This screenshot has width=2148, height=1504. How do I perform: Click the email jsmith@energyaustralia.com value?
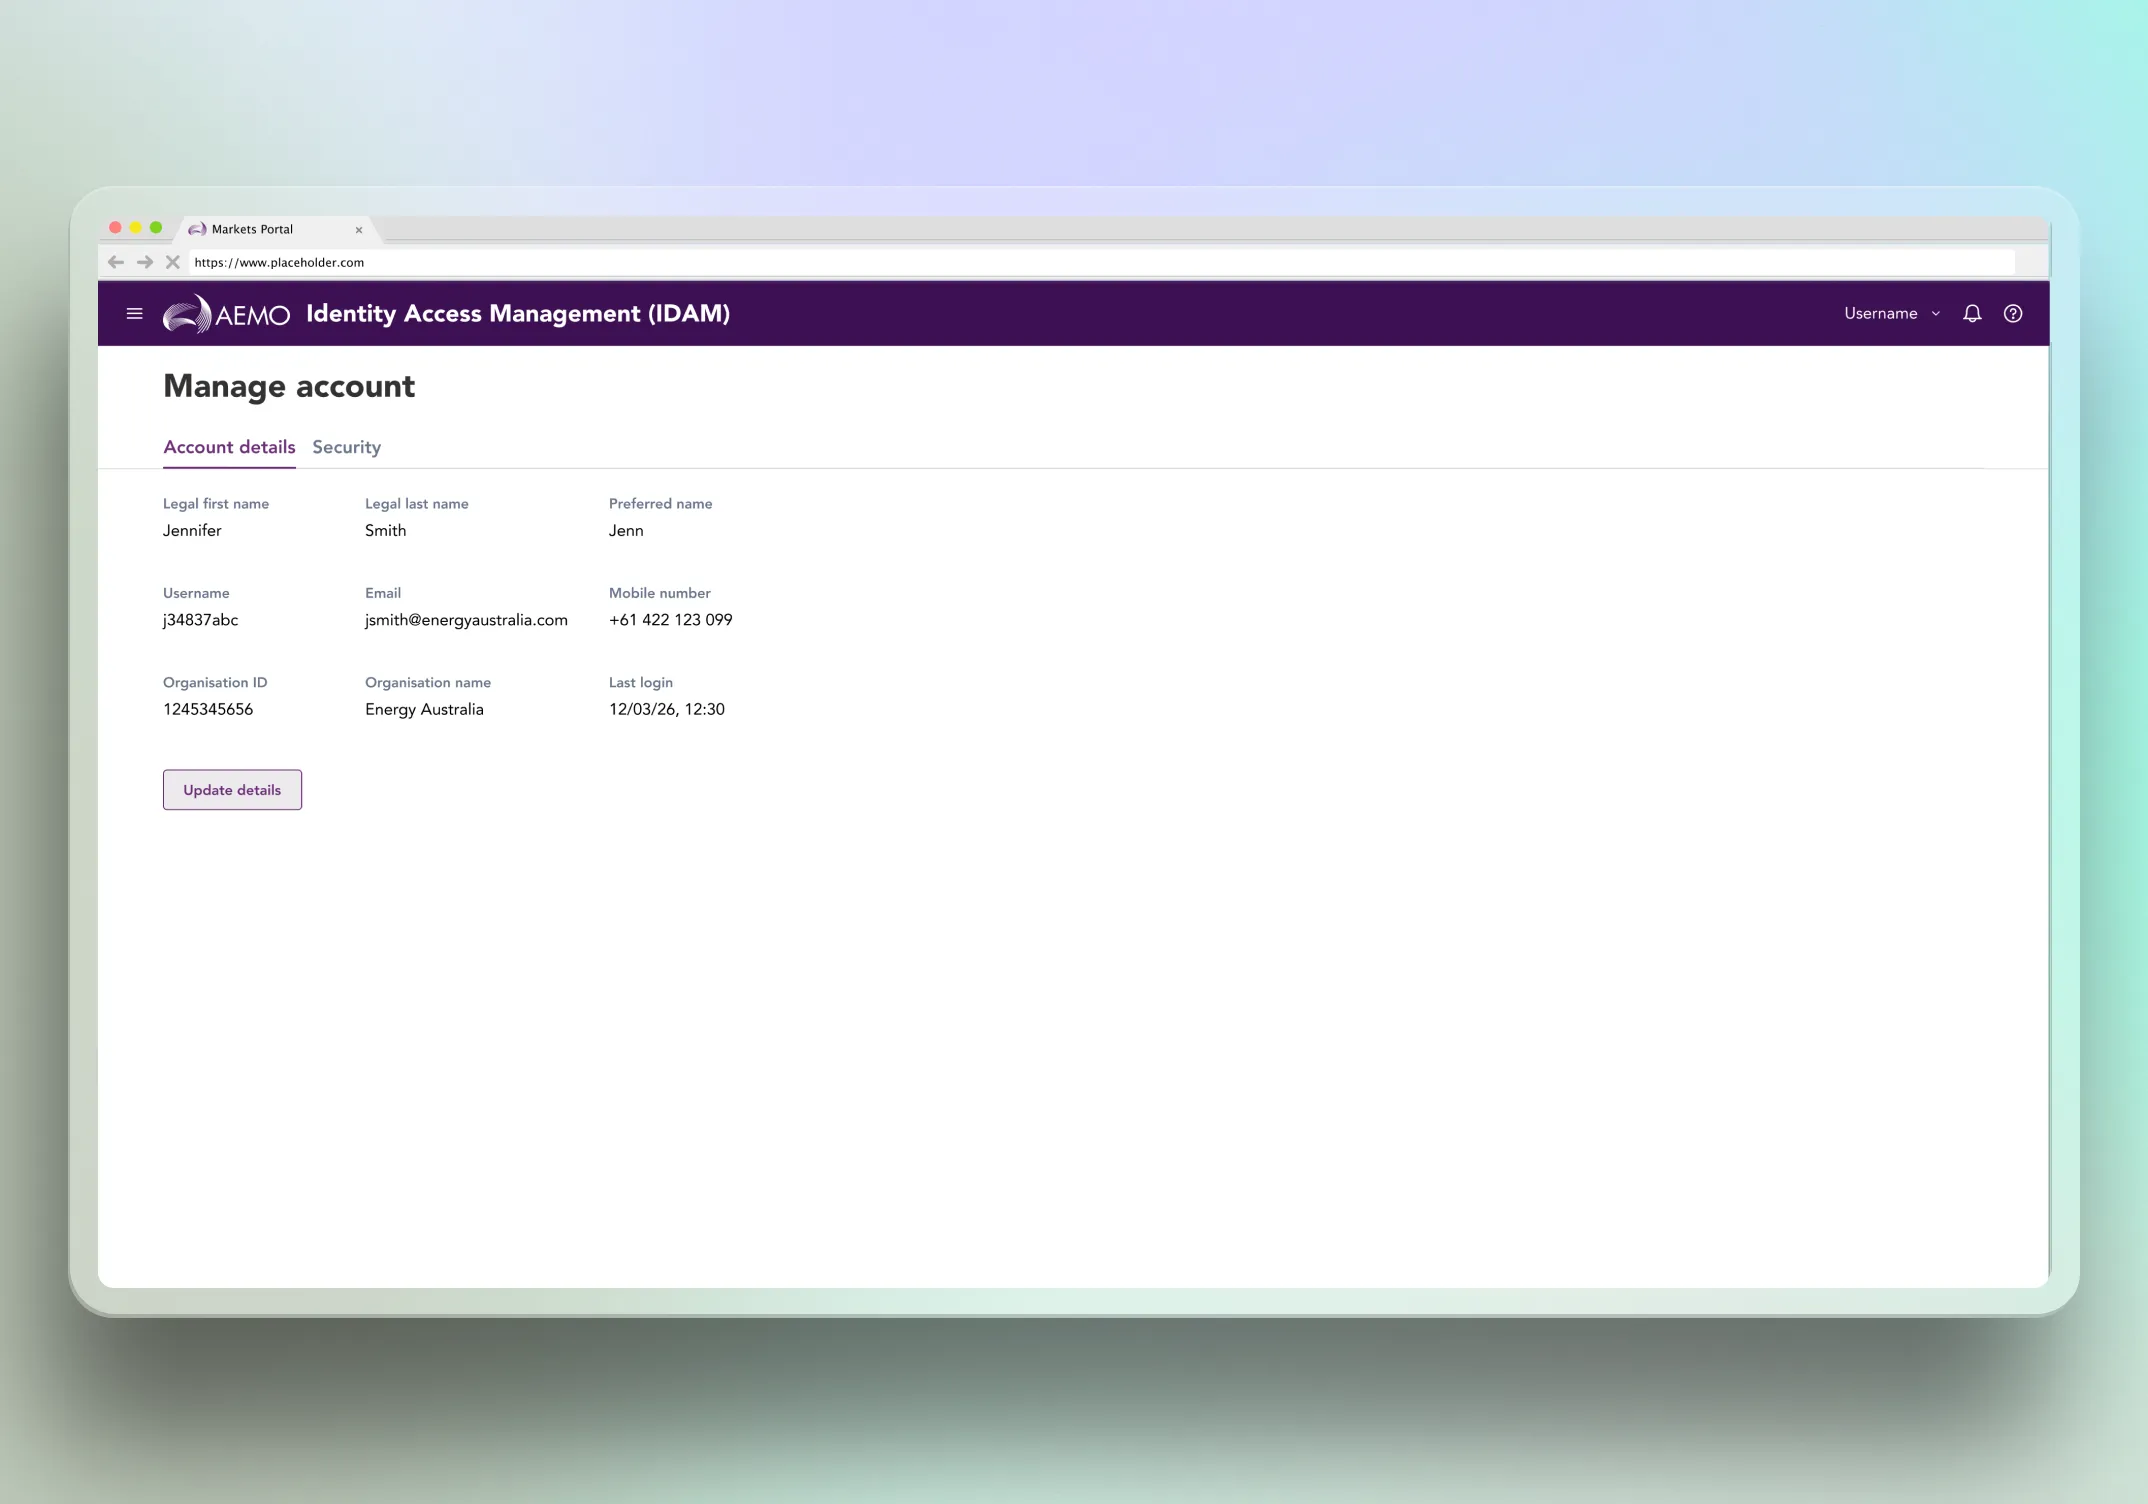click(466, 620)
